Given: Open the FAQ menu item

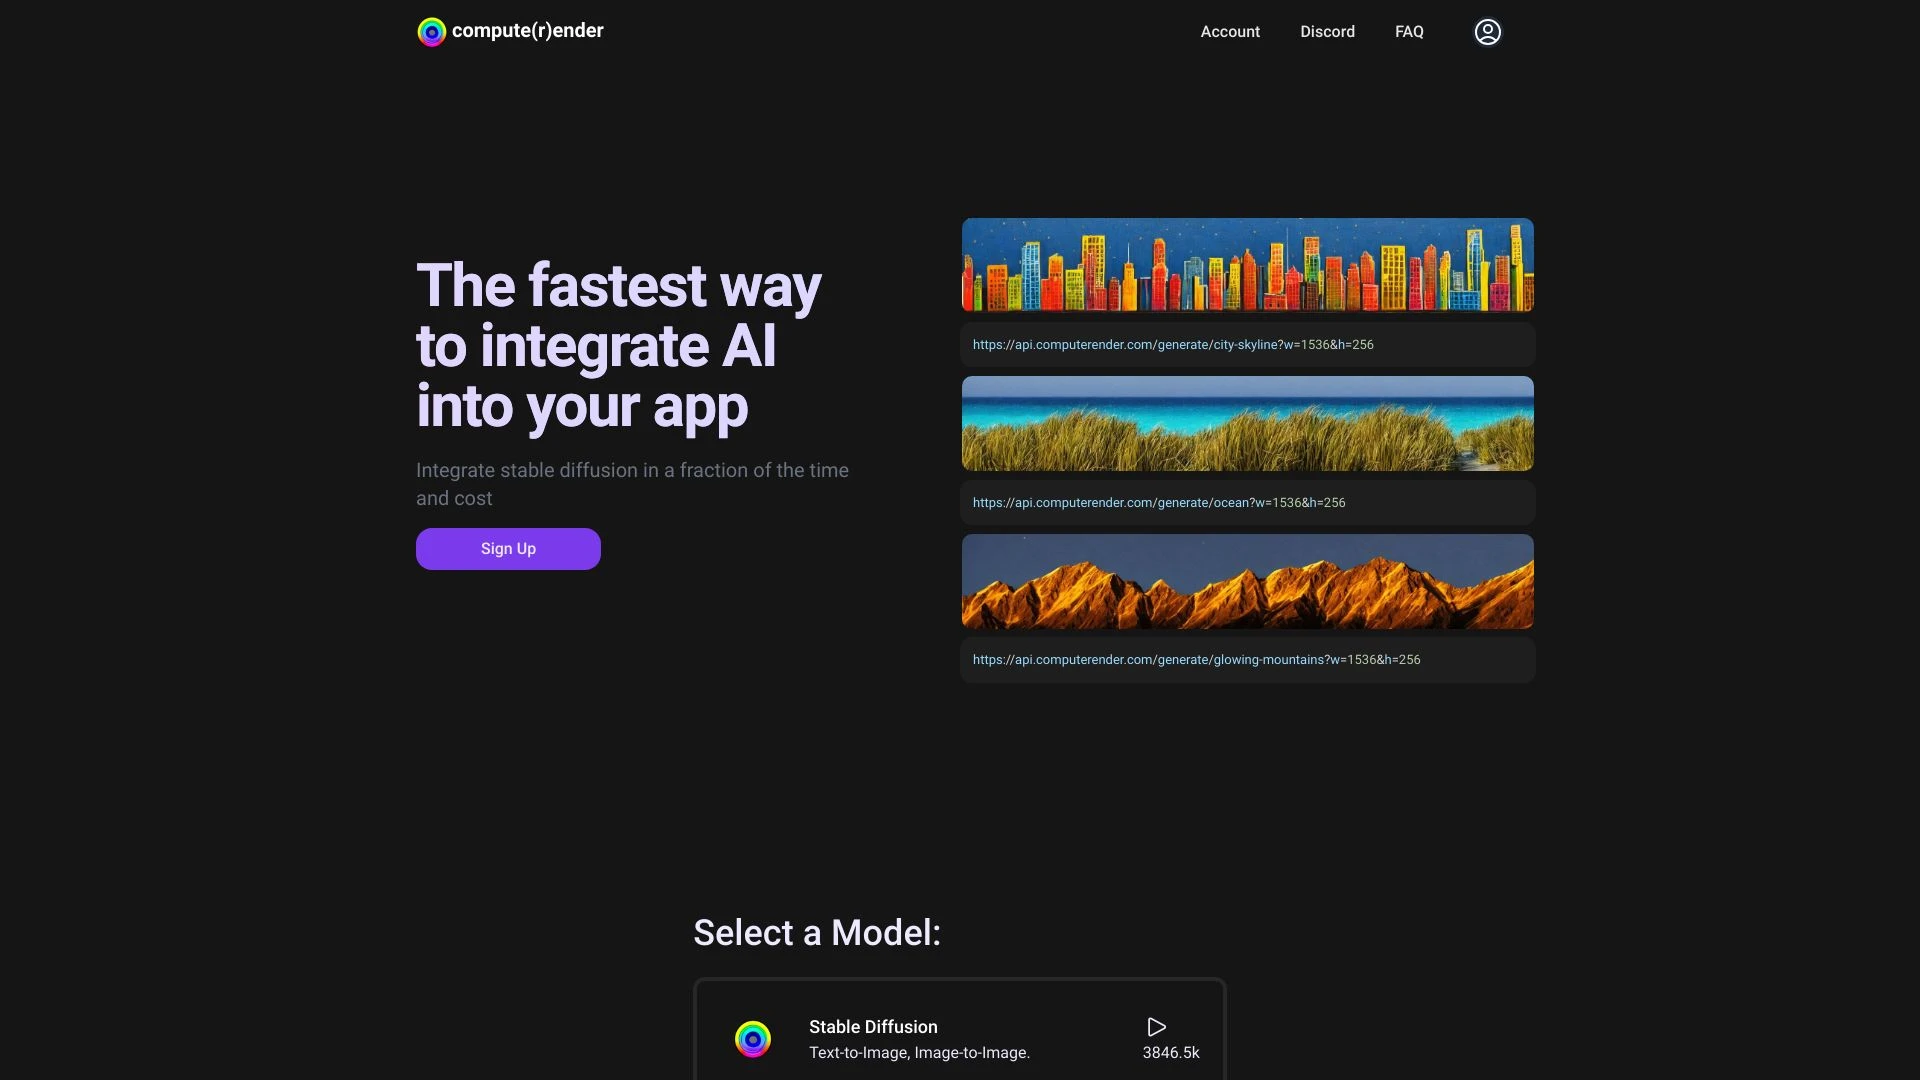Looking at the screenshot, I should [1409, 31].
